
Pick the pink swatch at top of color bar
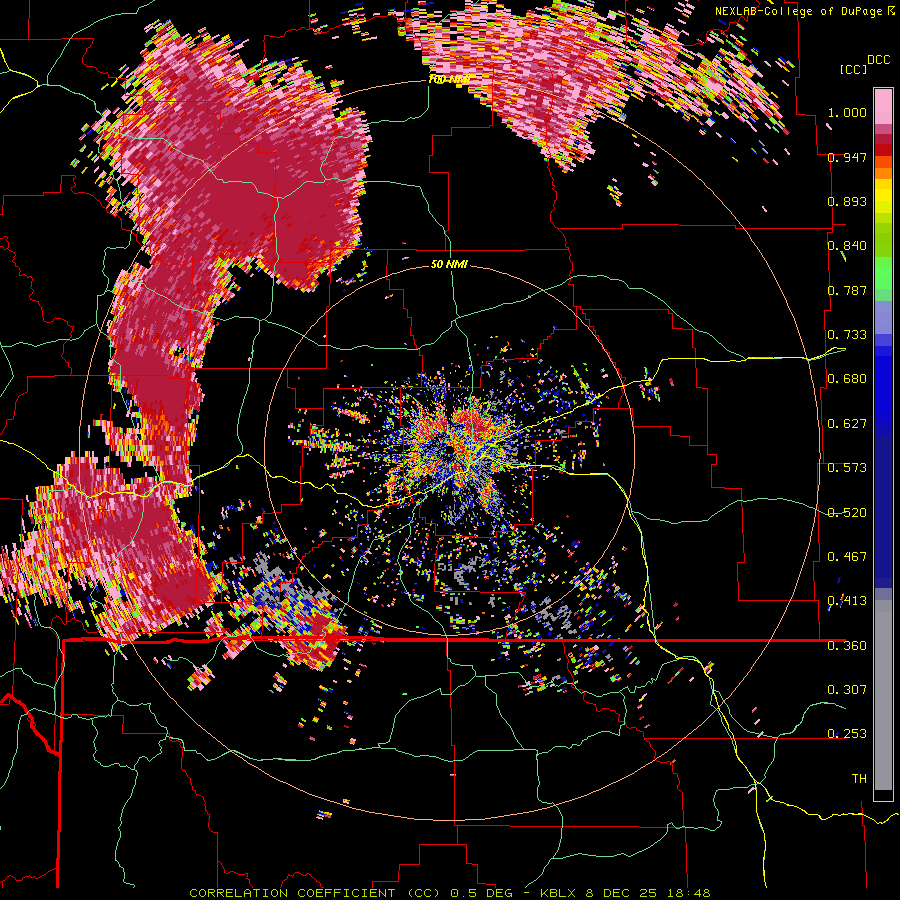pyautogui.click(x=883, y=106)
